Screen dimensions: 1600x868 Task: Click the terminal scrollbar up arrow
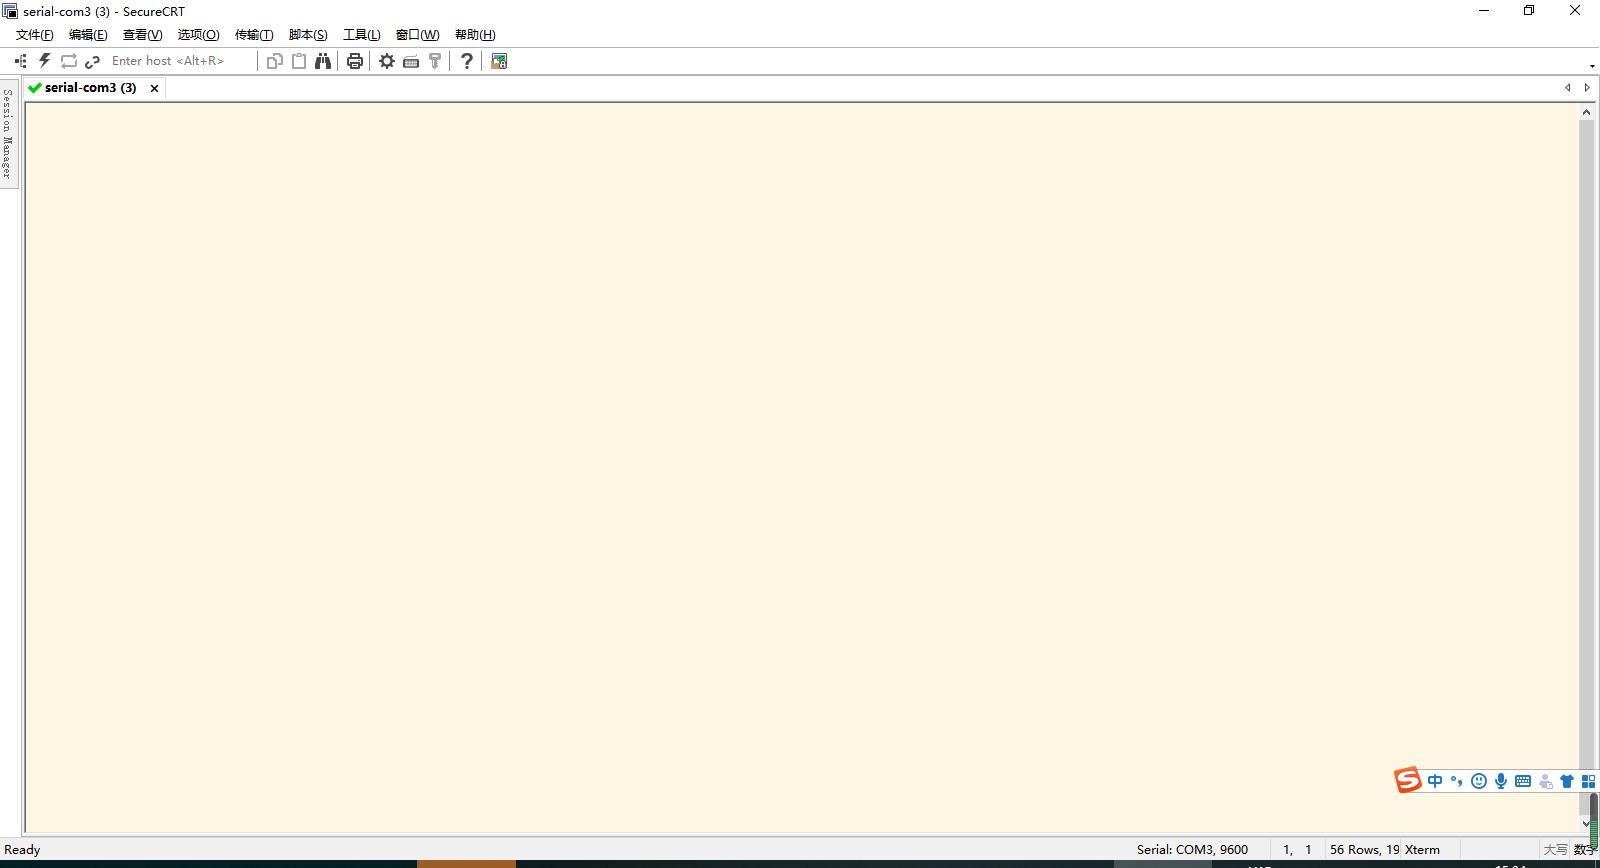click(1586, 112)
